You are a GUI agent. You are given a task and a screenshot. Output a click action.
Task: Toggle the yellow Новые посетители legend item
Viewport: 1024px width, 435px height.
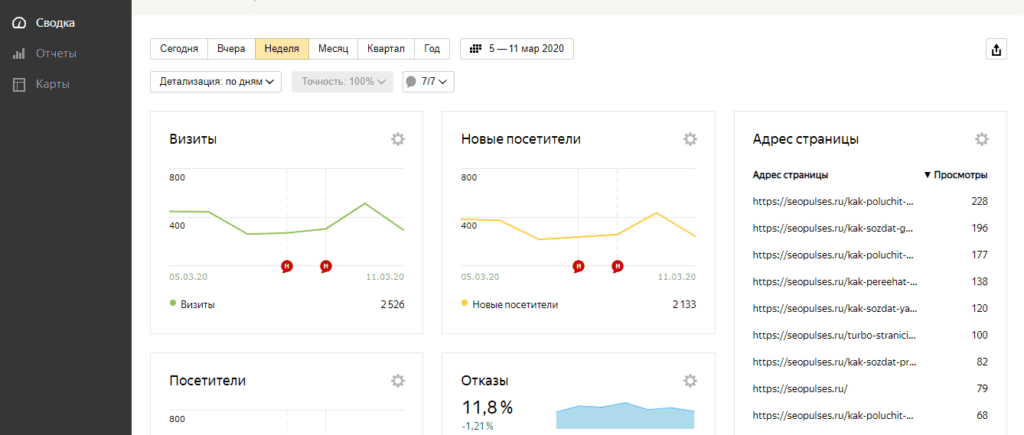[x=509, y=304]
